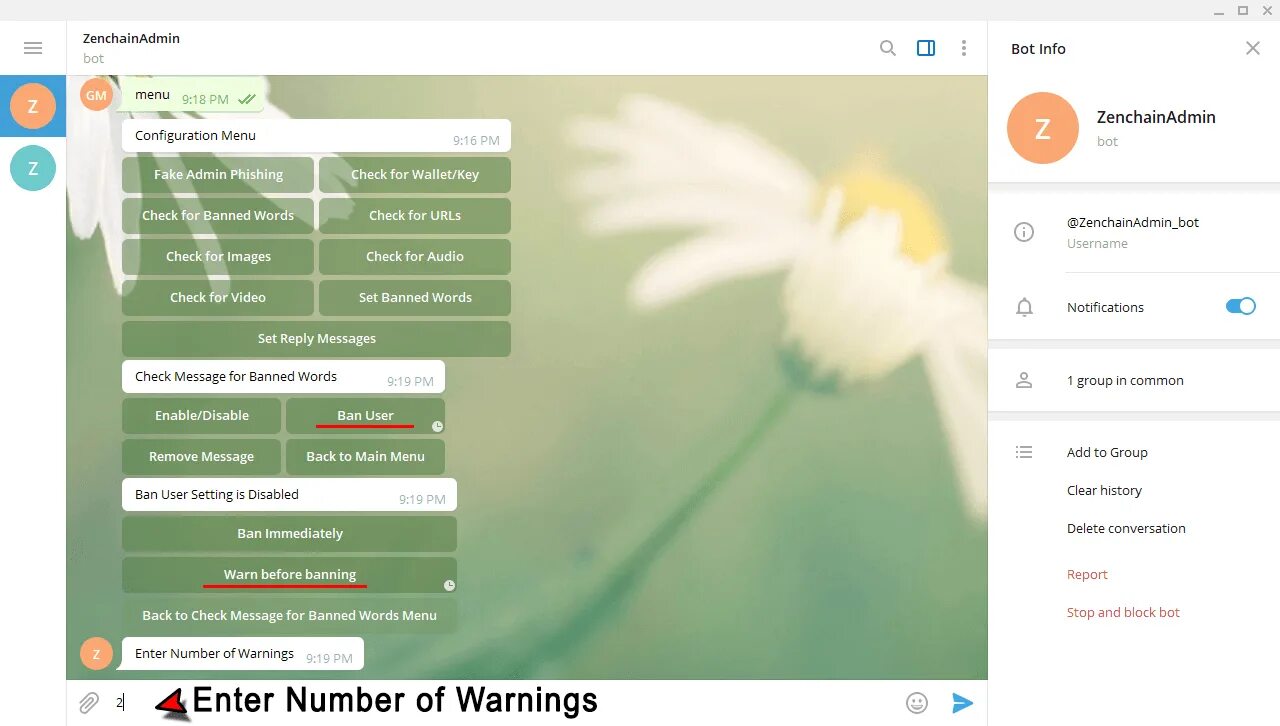Click the groups in common person icon

tap(1024, 380)
